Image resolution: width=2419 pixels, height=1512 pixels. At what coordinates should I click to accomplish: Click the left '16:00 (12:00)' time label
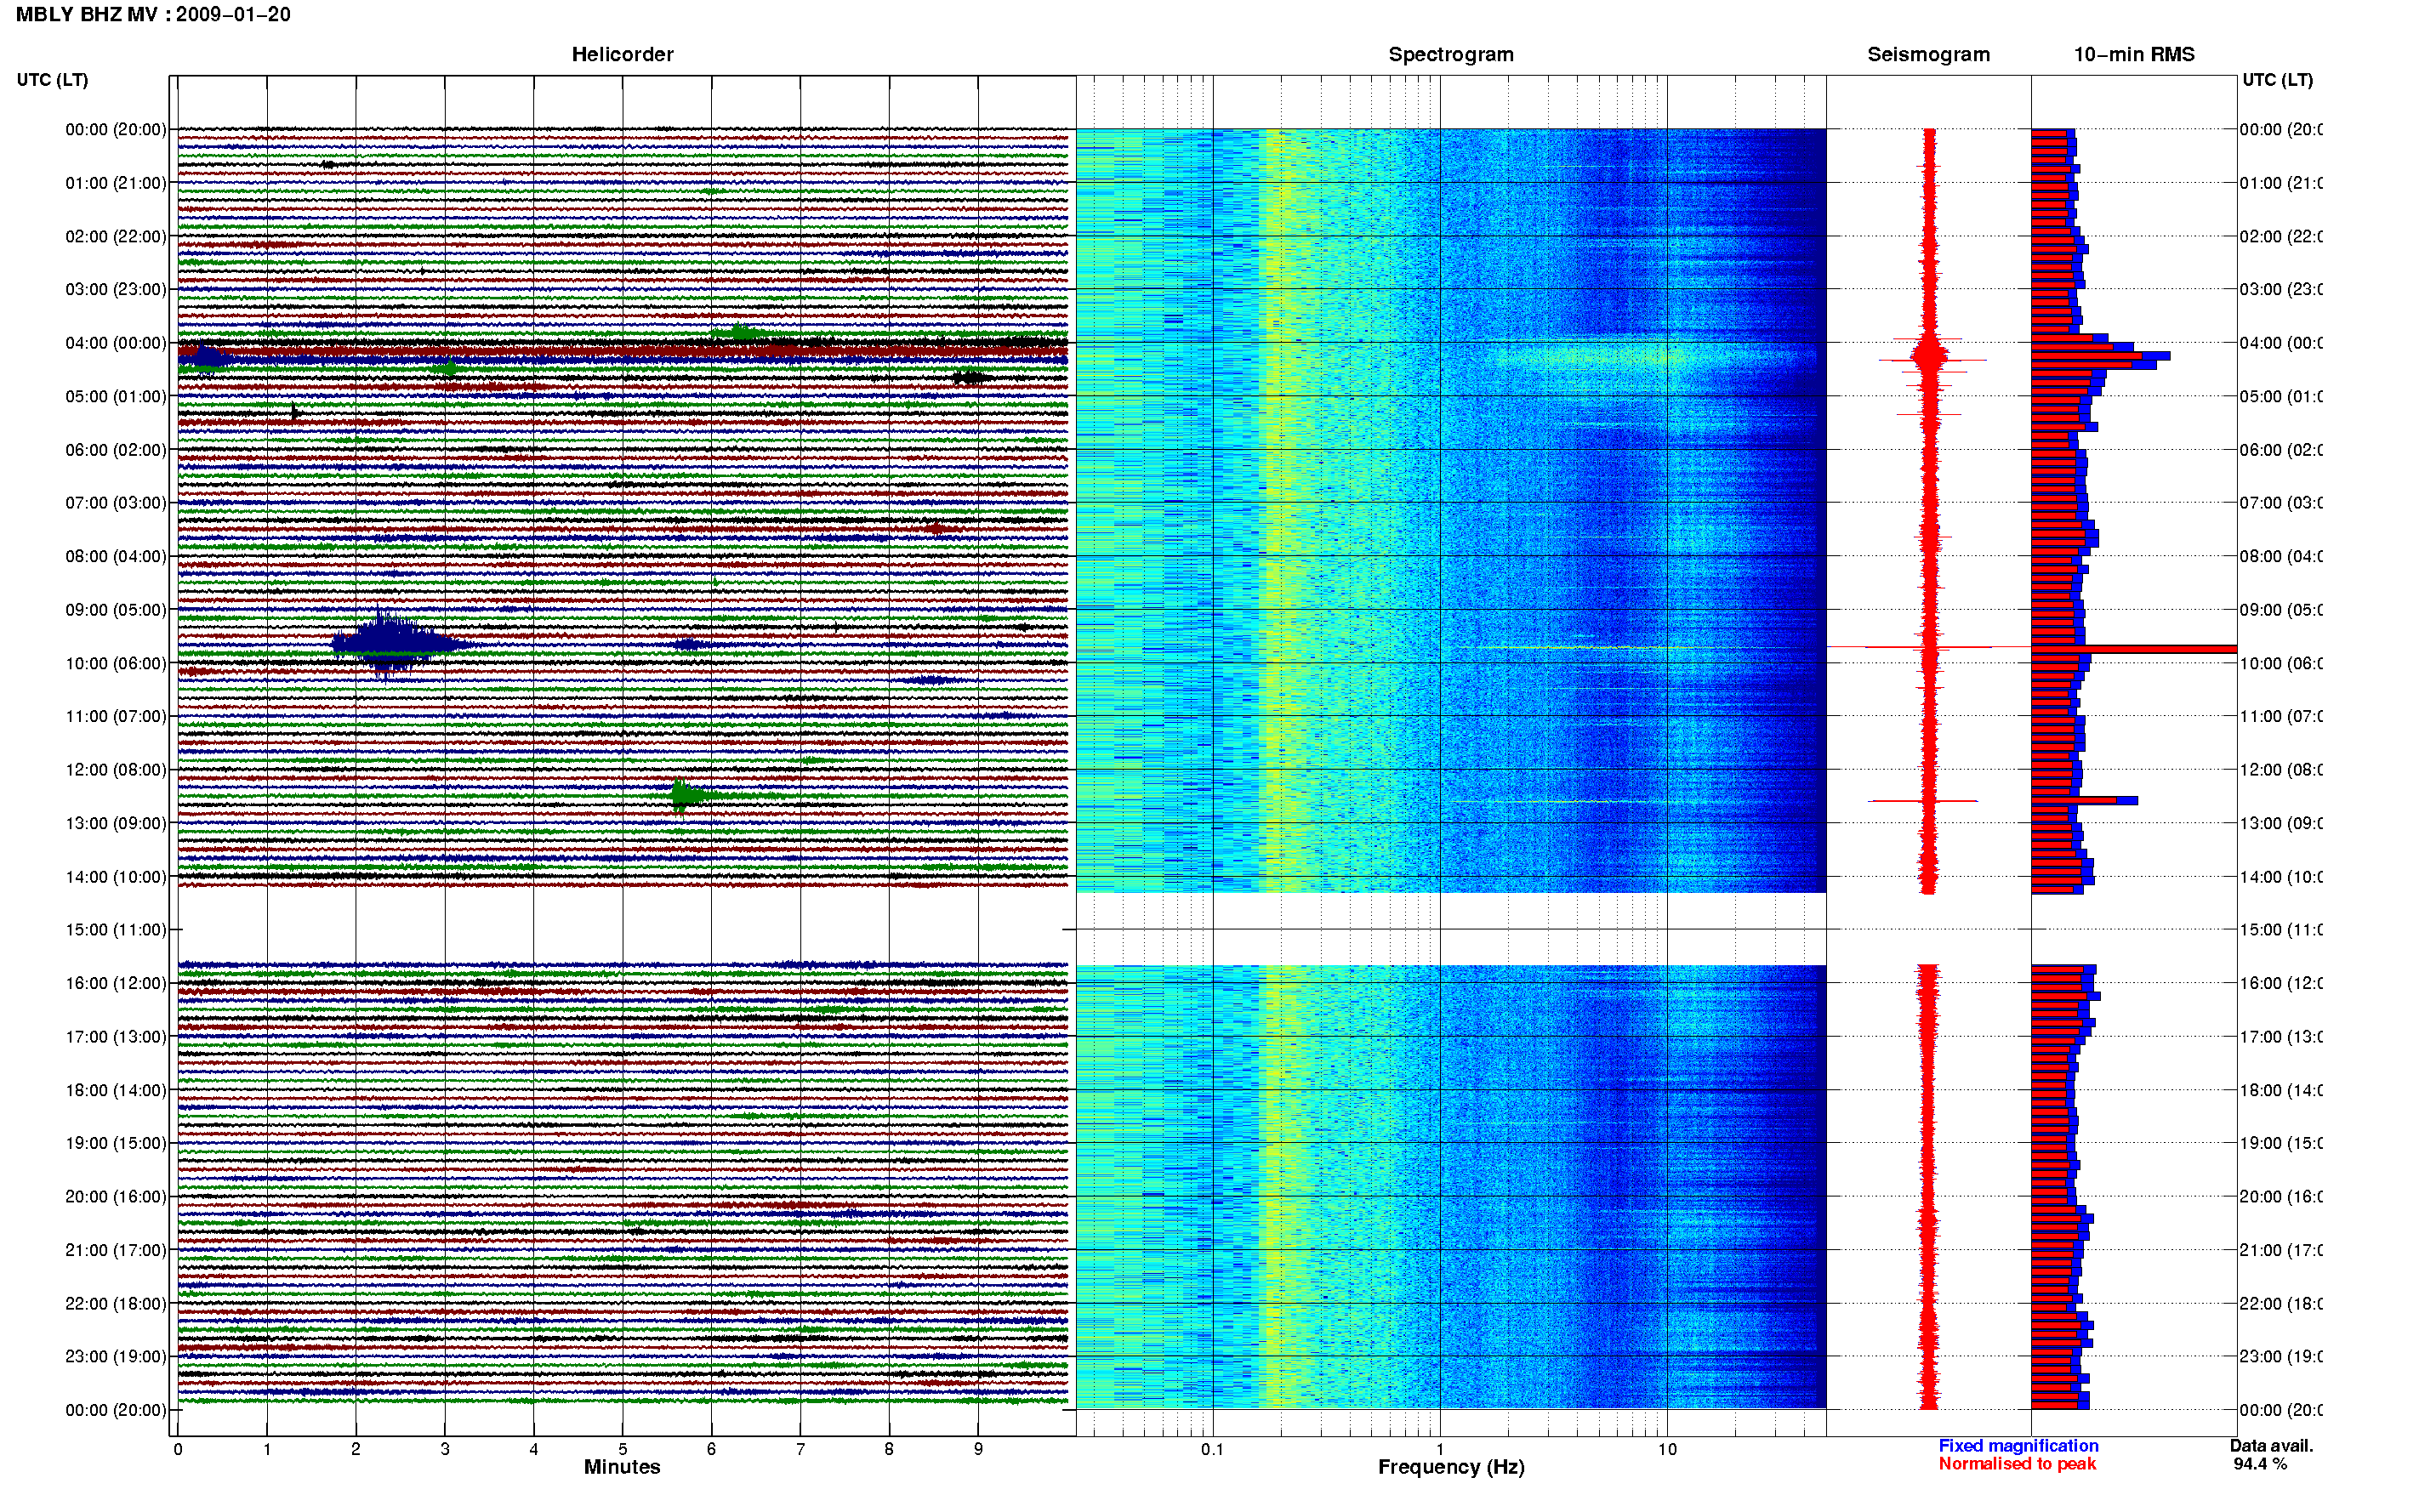(116, 983)
